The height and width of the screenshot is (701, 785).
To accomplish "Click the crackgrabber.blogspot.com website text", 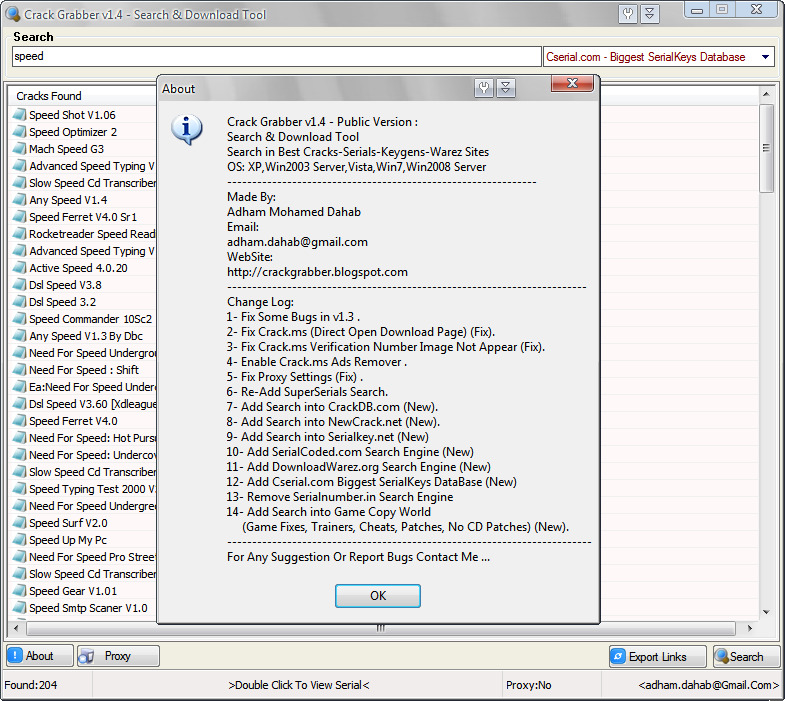I will click(x=317, y=272).
